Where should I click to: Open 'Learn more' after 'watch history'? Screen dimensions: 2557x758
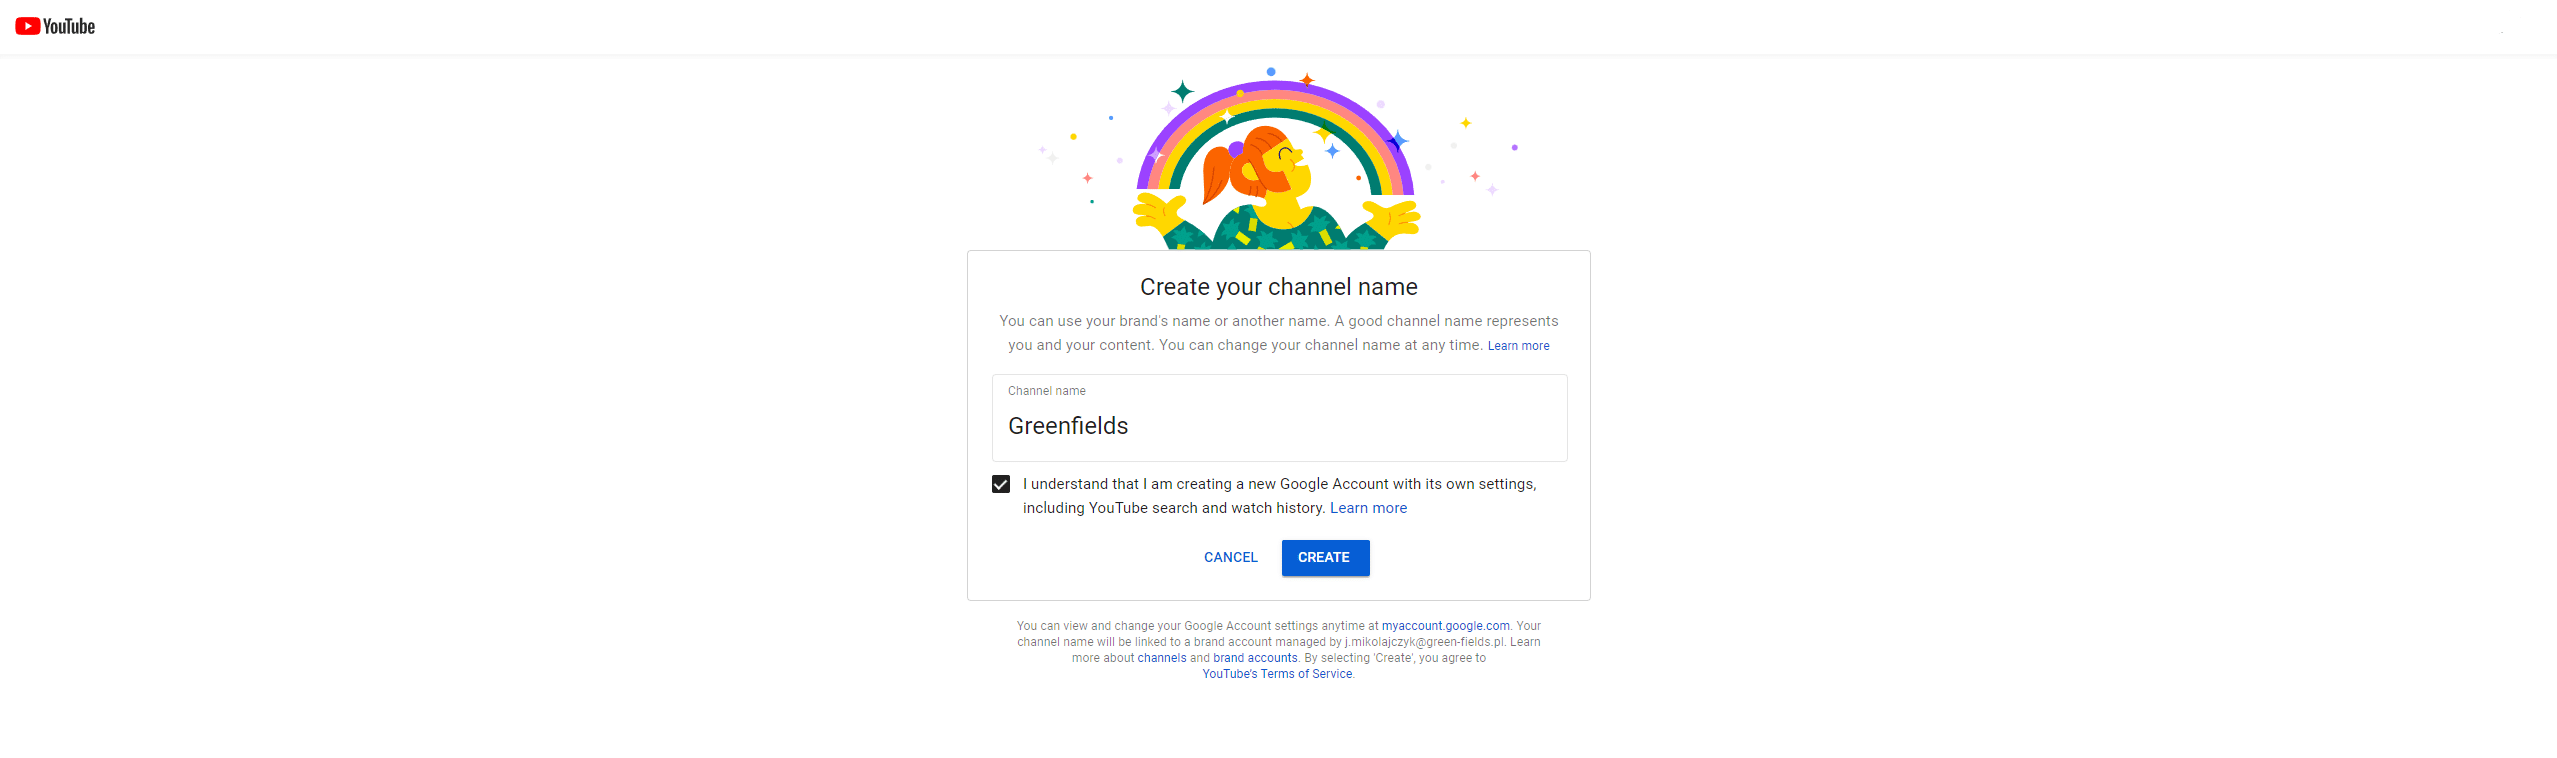[x=1368, y=508]
